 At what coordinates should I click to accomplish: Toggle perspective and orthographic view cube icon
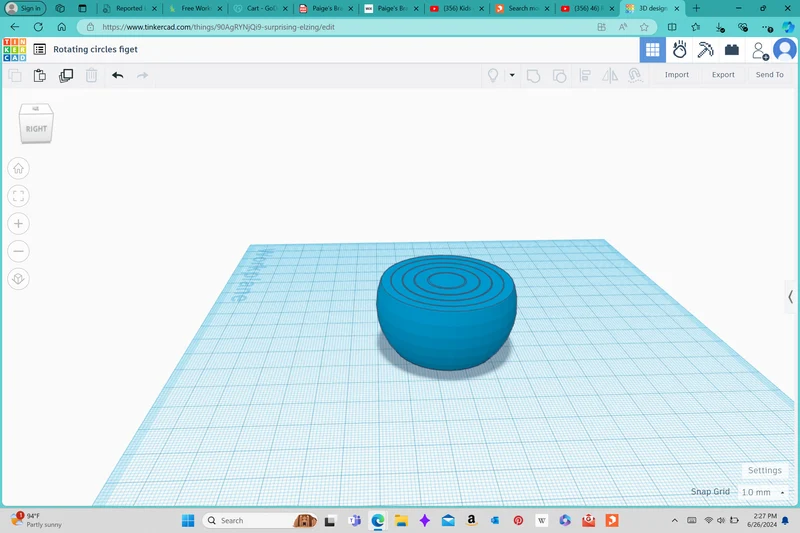18,279
